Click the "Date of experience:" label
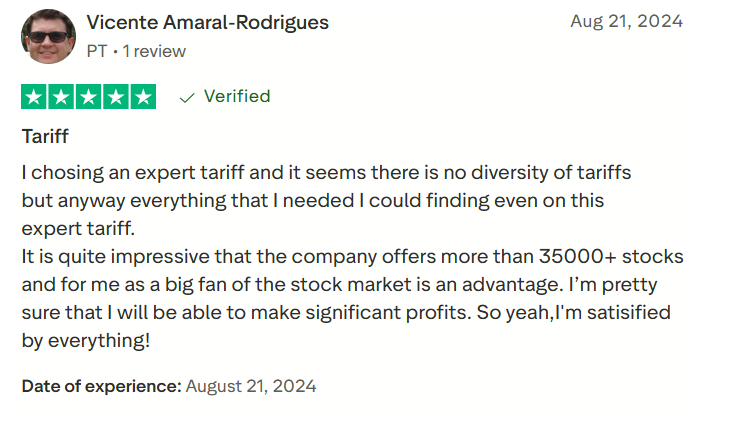752x423 pixels. pos(101,386)
